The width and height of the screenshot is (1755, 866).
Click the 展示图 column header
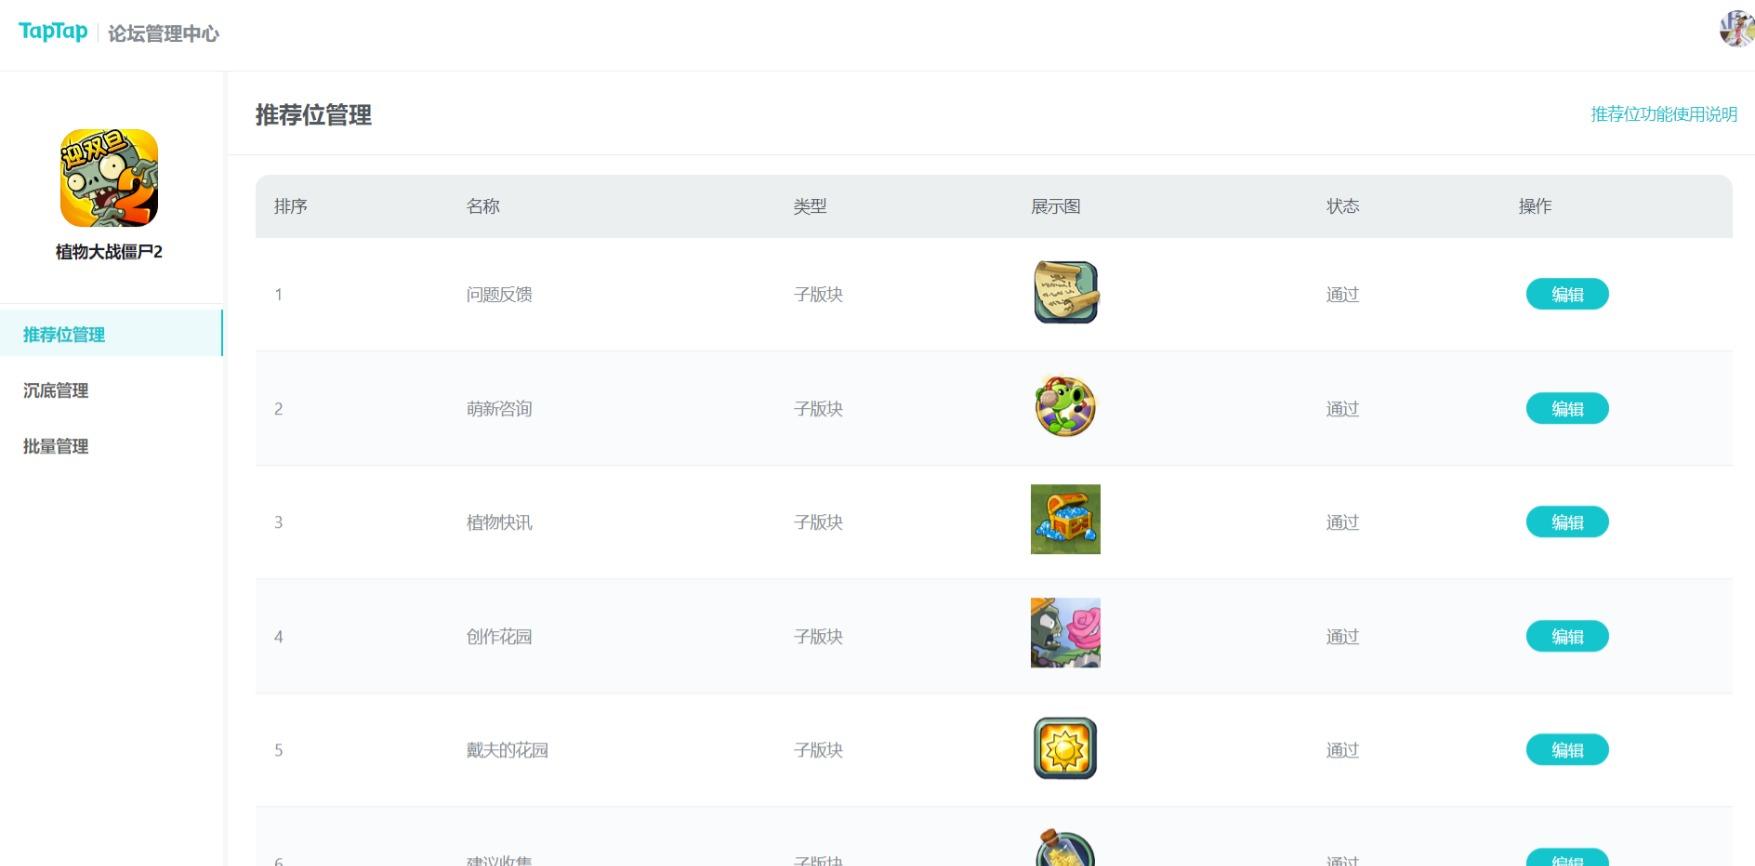[x=1056, y=206]
